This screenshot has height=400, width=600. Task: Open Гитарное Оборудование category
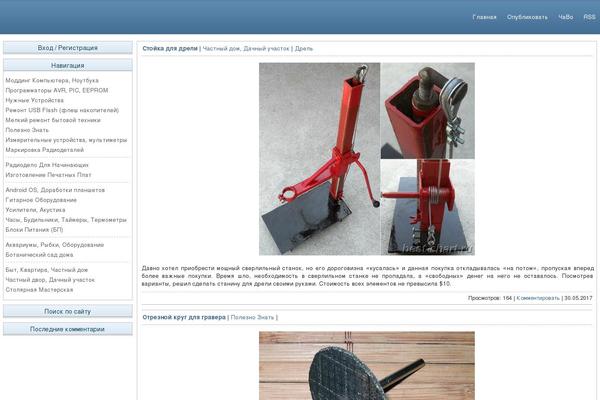[x=41, y=200]
